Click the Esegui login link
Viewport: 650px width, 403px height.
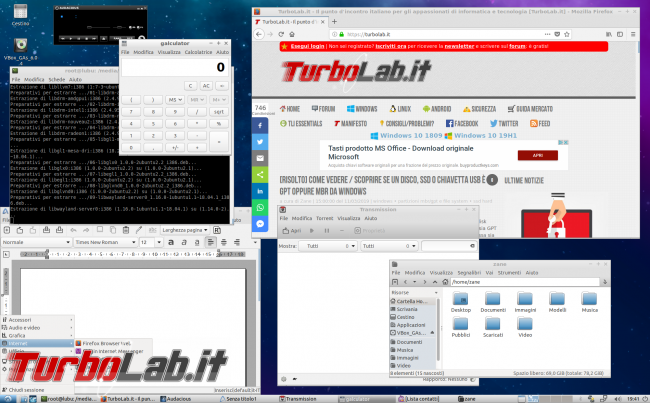pos(307,46)
